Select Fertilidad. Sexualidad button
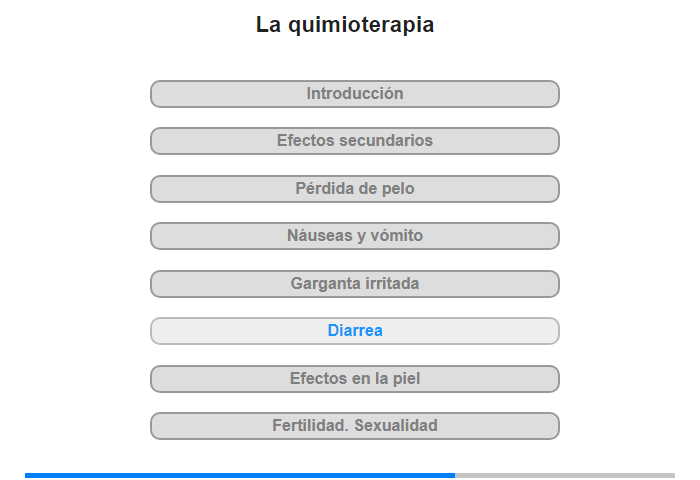Image resolution: width=700 pixels, height=480 pixels. [354, 426]
